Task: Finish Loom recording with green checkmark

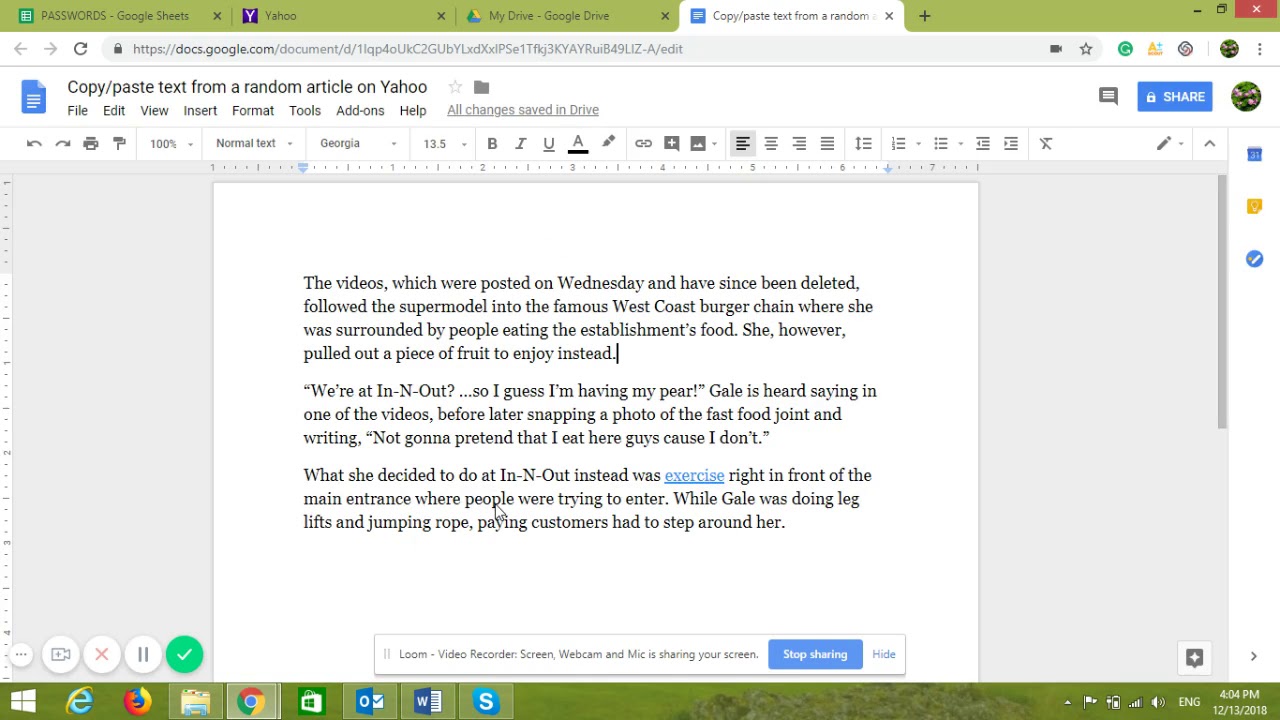Action: tap(184, 655)
